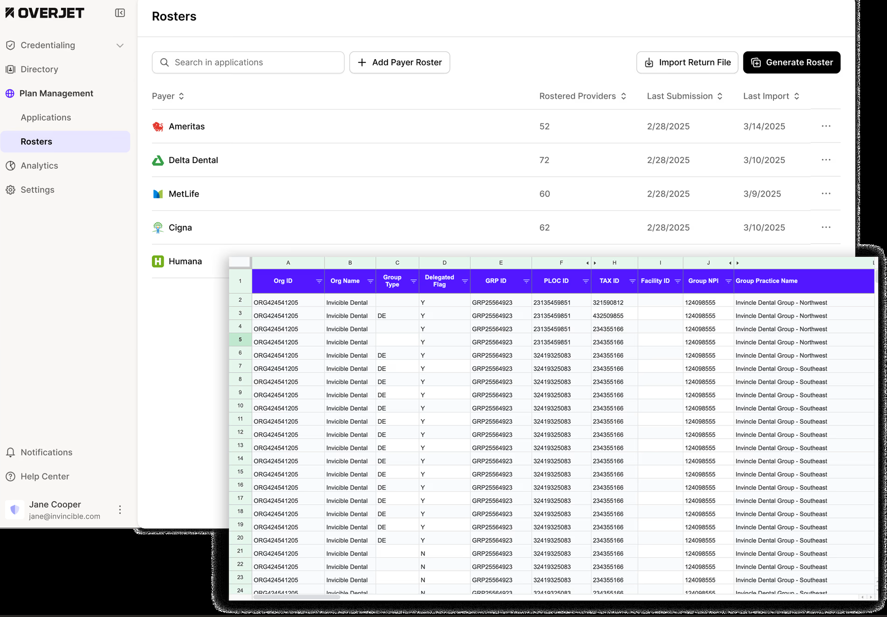Screen dimensions: 887x617
Task: Collapse the sidebar panel icon
Action: 120,13
